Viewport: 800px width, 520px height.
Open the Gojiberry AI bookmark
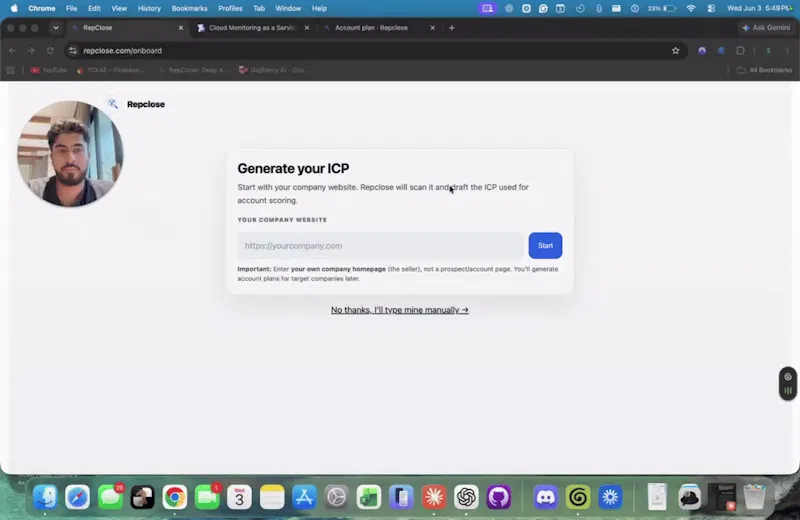273,70
